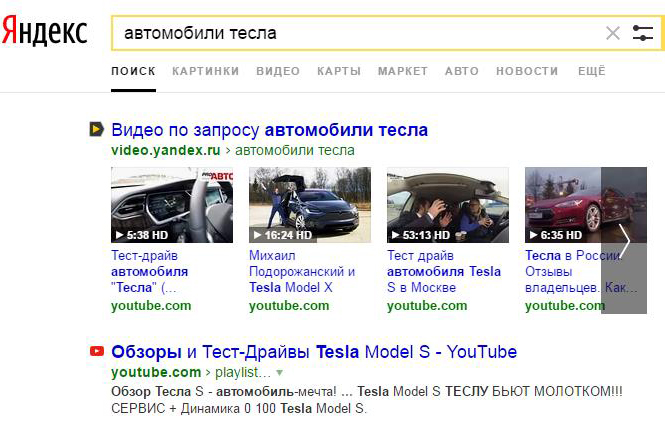This screenshot has height=421, width=665.
Task: Open 'Тест-драйв автомобиля "Тесла"' video title
Action: click(150, 271)
